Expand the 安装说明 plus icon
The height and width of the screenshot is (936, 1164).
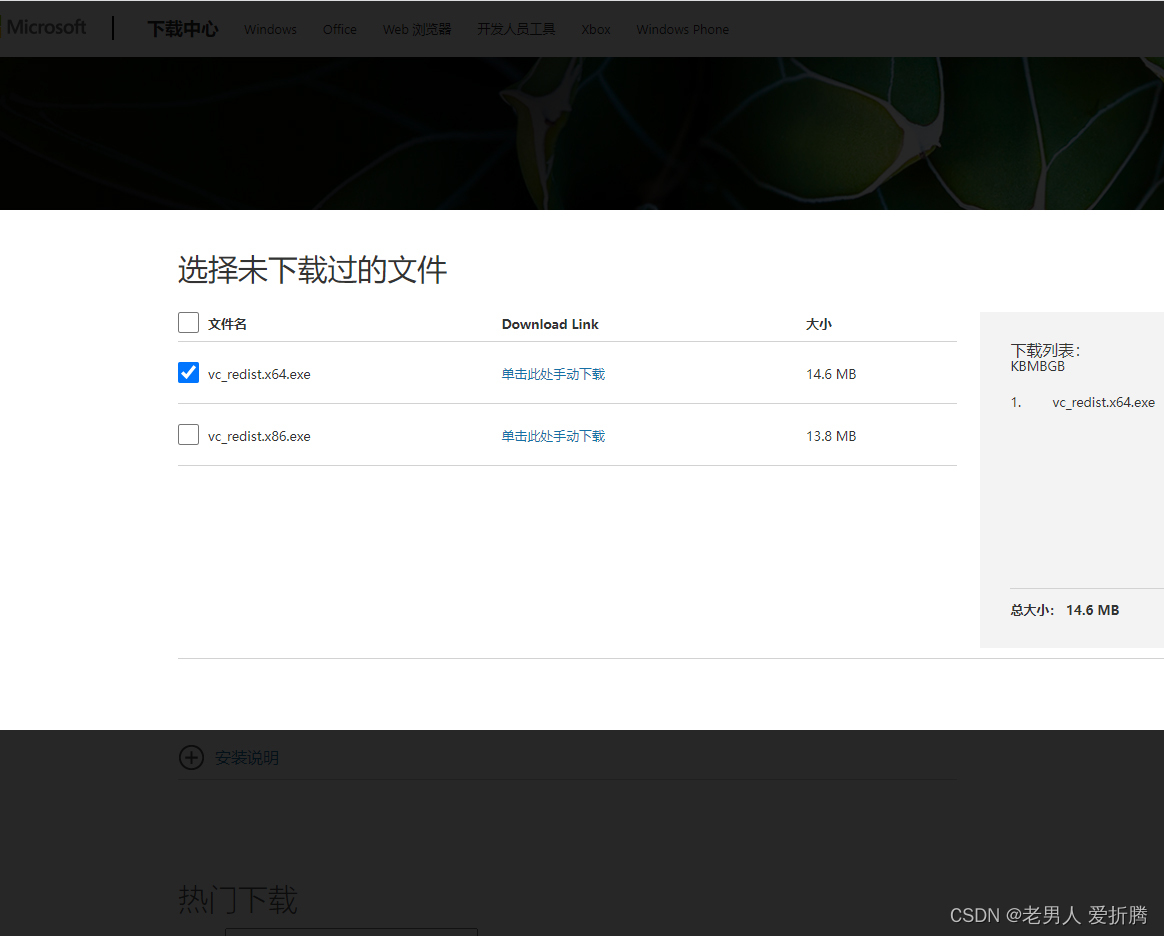[191, 757]
